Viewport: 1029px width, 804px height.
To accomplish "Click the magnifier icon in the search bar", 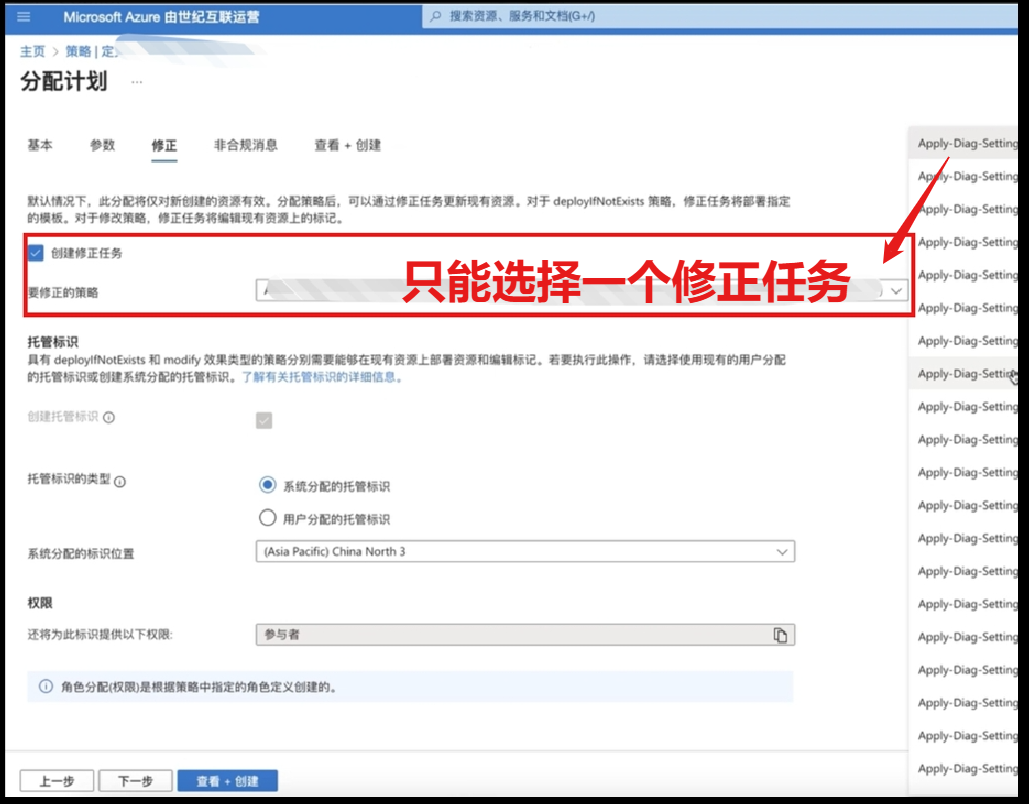I will 435,17.
